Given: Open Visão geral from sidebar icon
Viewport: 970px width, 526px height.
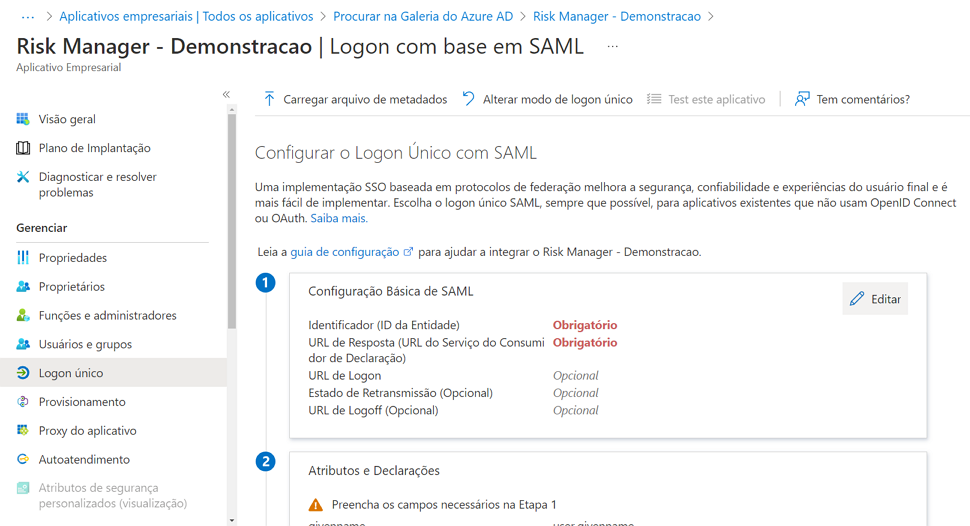Looking at the screenshot, I should click(23, 119).
